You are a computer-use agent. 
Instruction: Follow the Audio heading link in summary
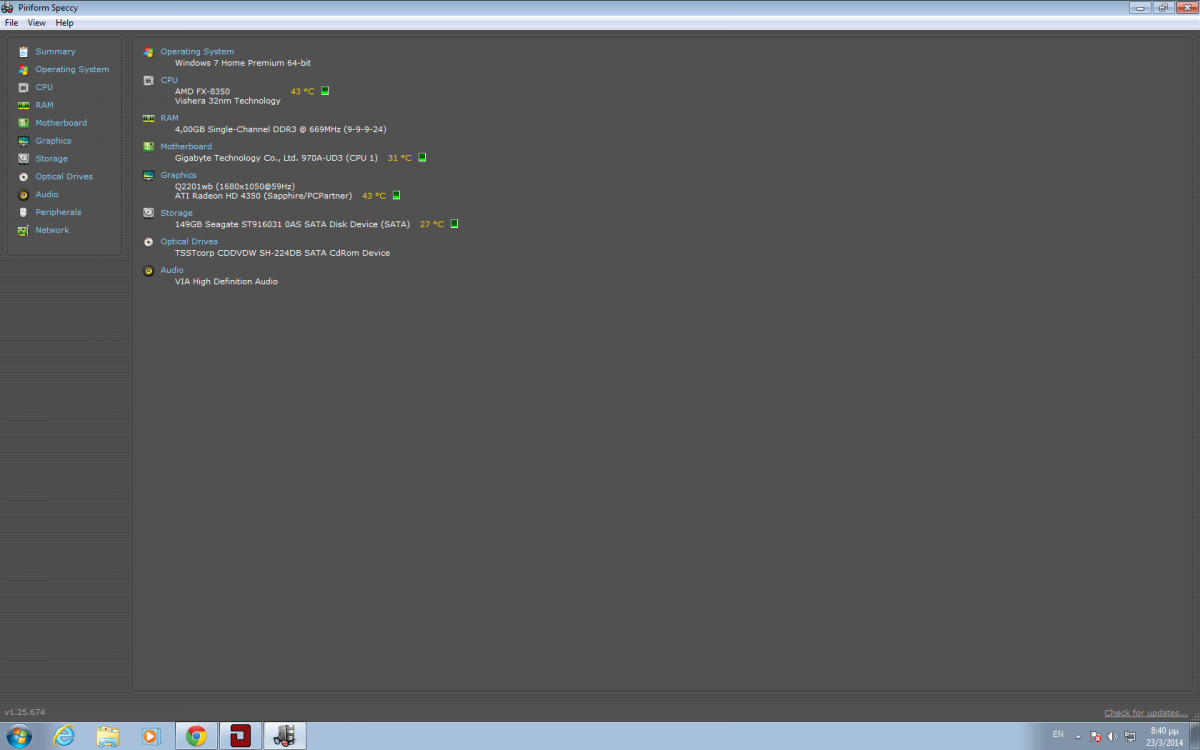pos(172,270)
